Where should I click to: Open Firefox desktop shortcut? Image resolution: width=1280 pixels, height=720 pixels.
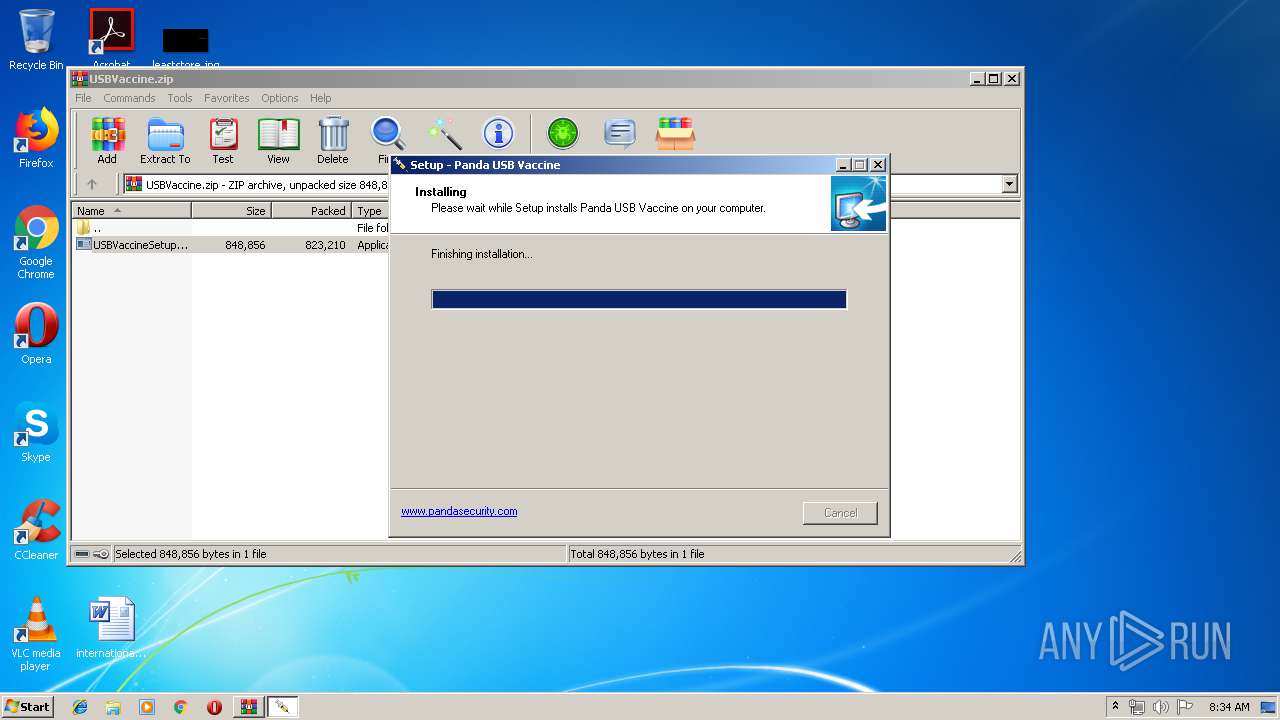coord(36,138)
